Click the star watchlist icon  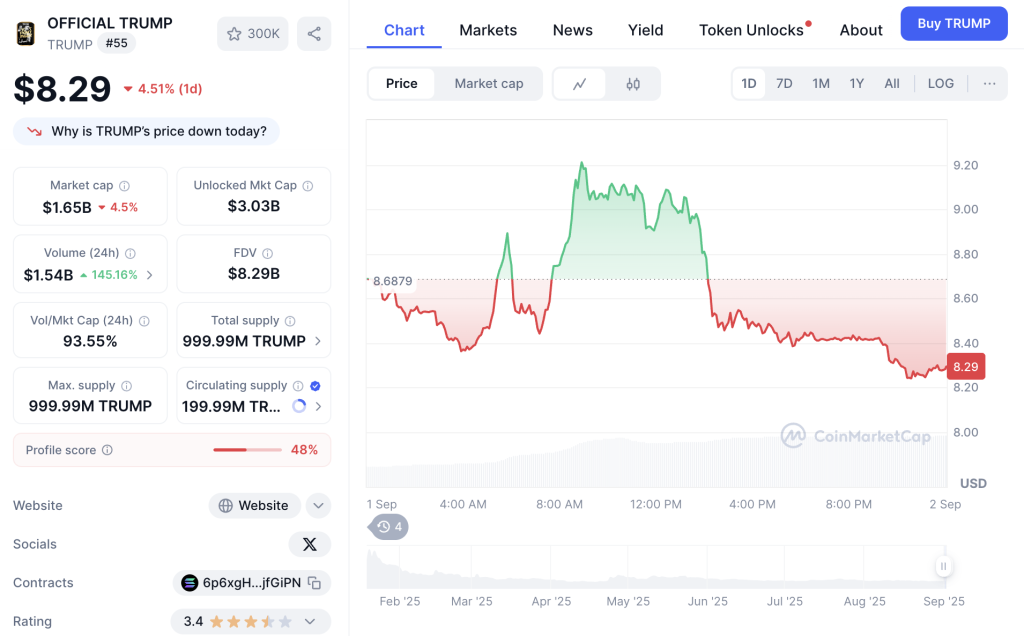235,34
